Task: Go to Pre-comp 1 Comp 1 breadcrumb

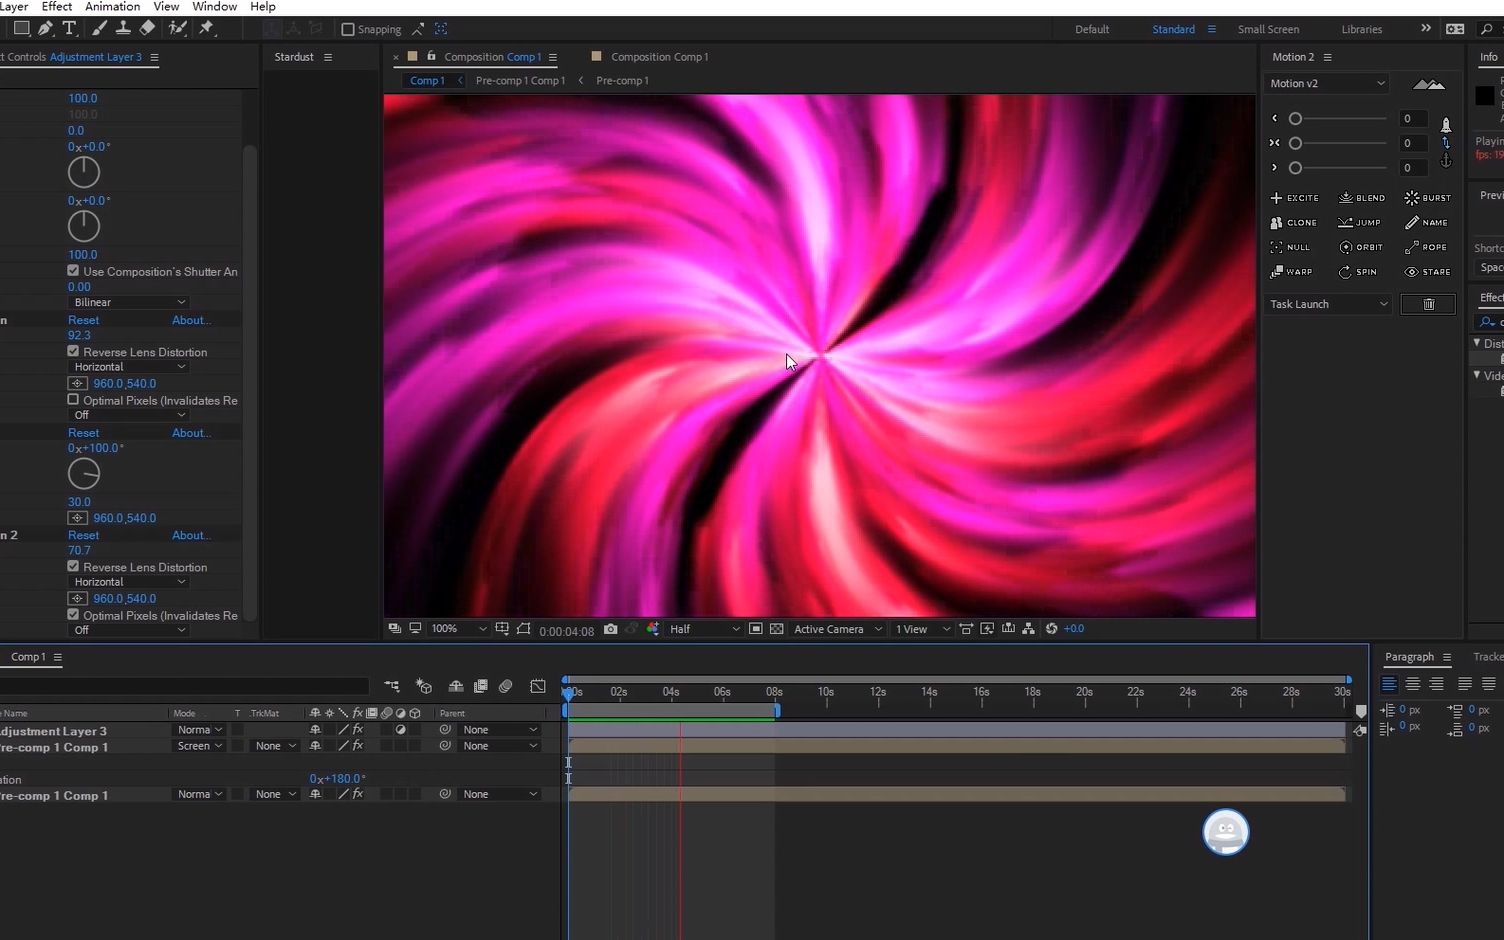Action: click(x=520, y=81)
